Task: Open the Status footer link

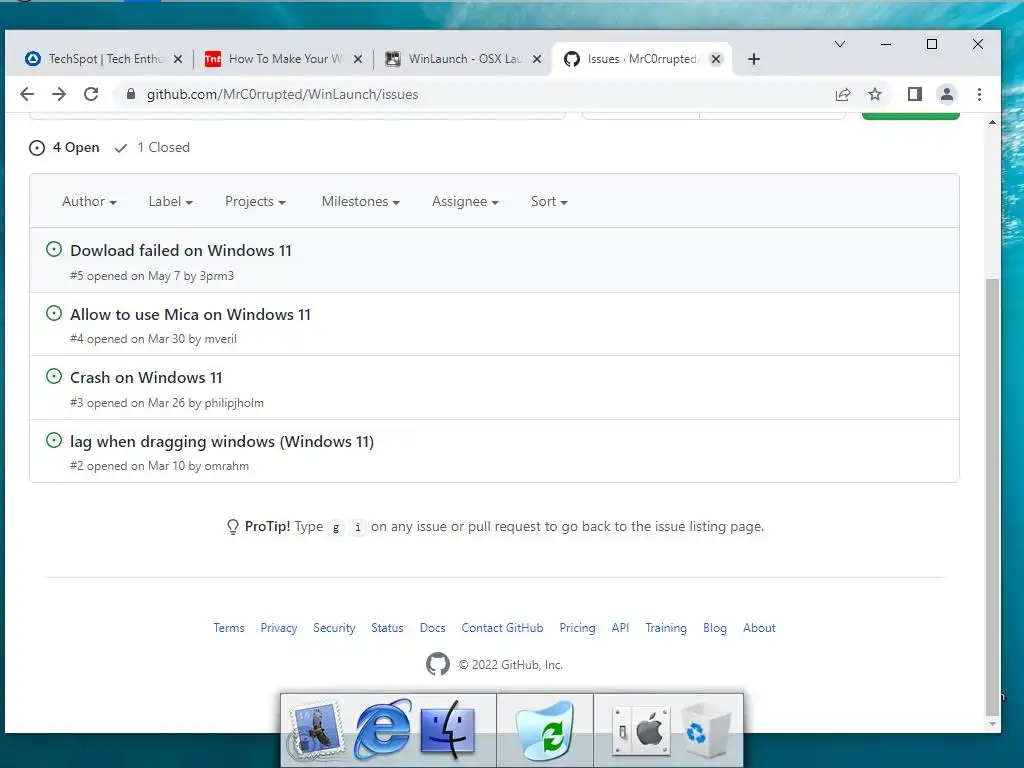Action: (387, 628)
